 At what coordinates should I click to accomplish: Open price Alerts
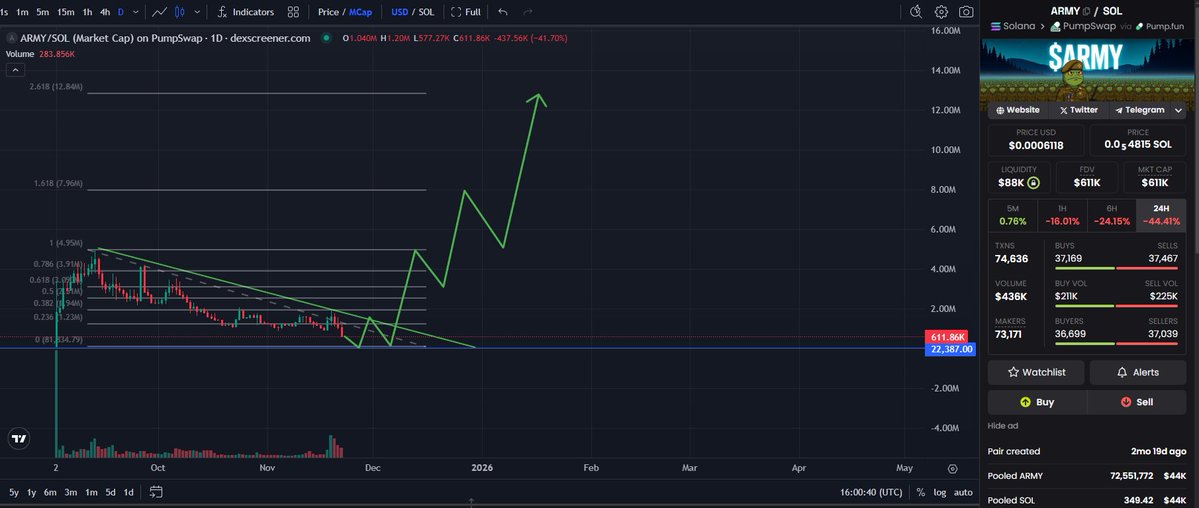[x=1138, y=373]
